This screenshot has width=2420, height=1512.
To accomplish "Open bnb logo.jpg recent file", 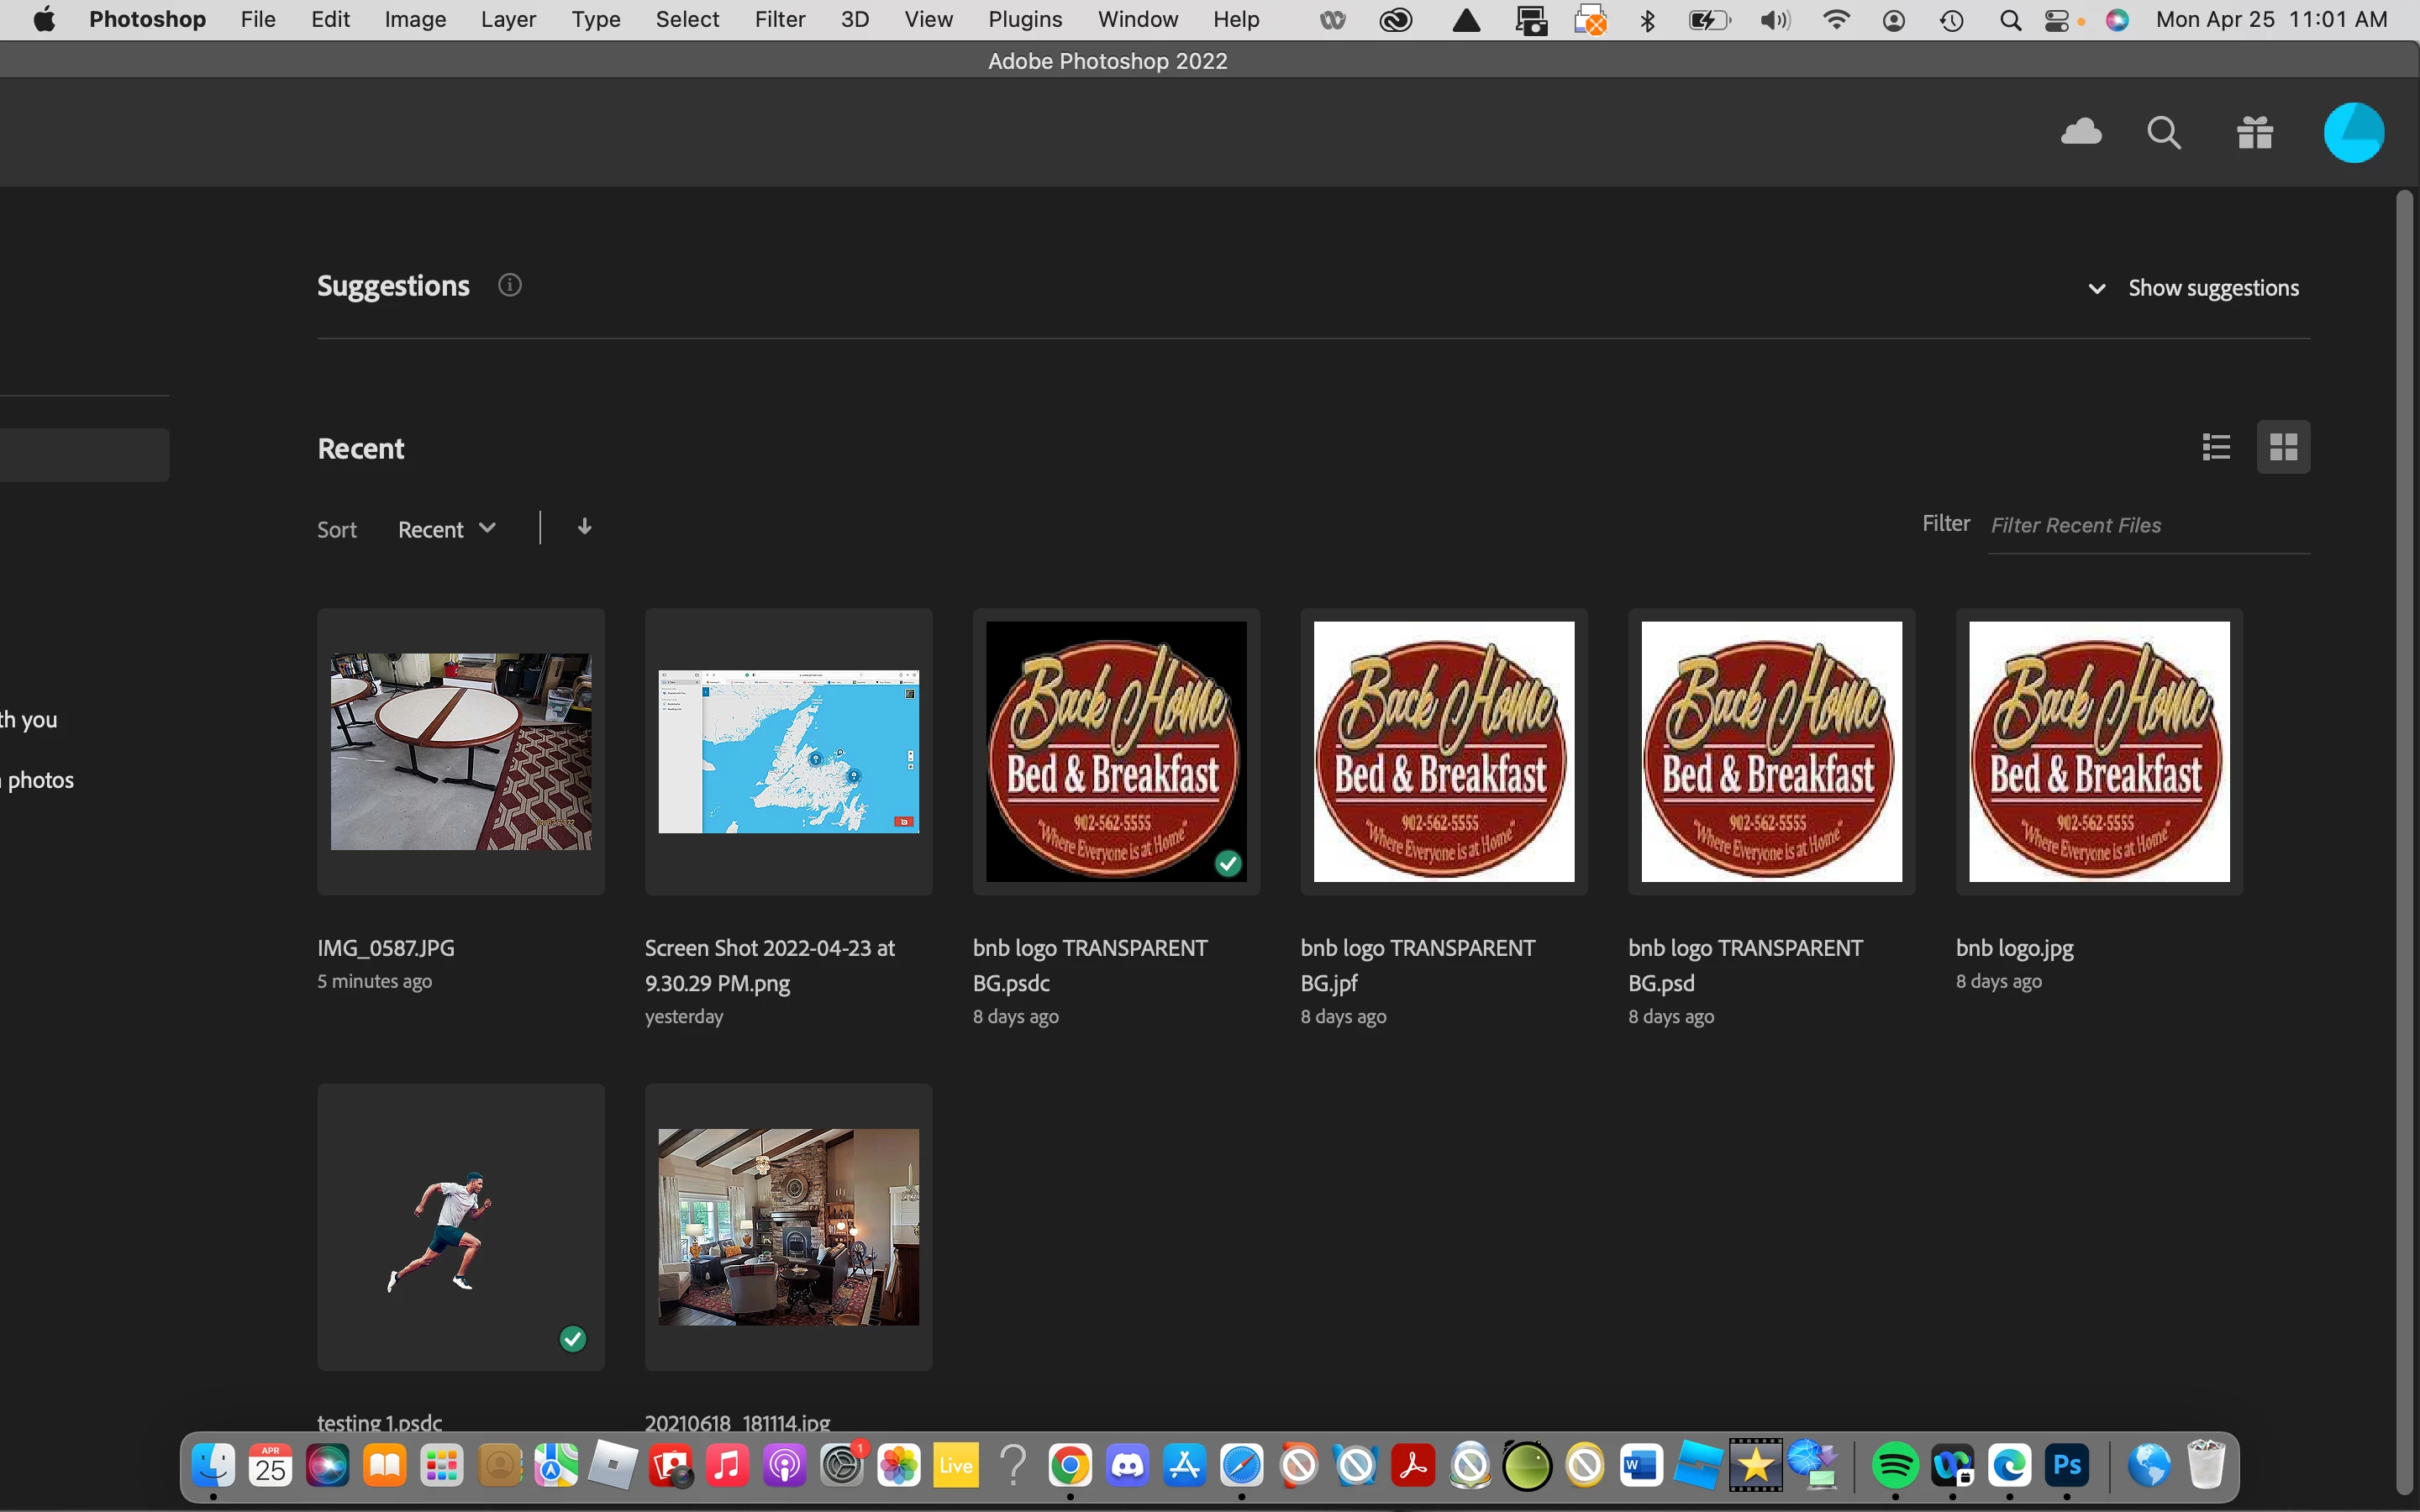I will 2098,752.
